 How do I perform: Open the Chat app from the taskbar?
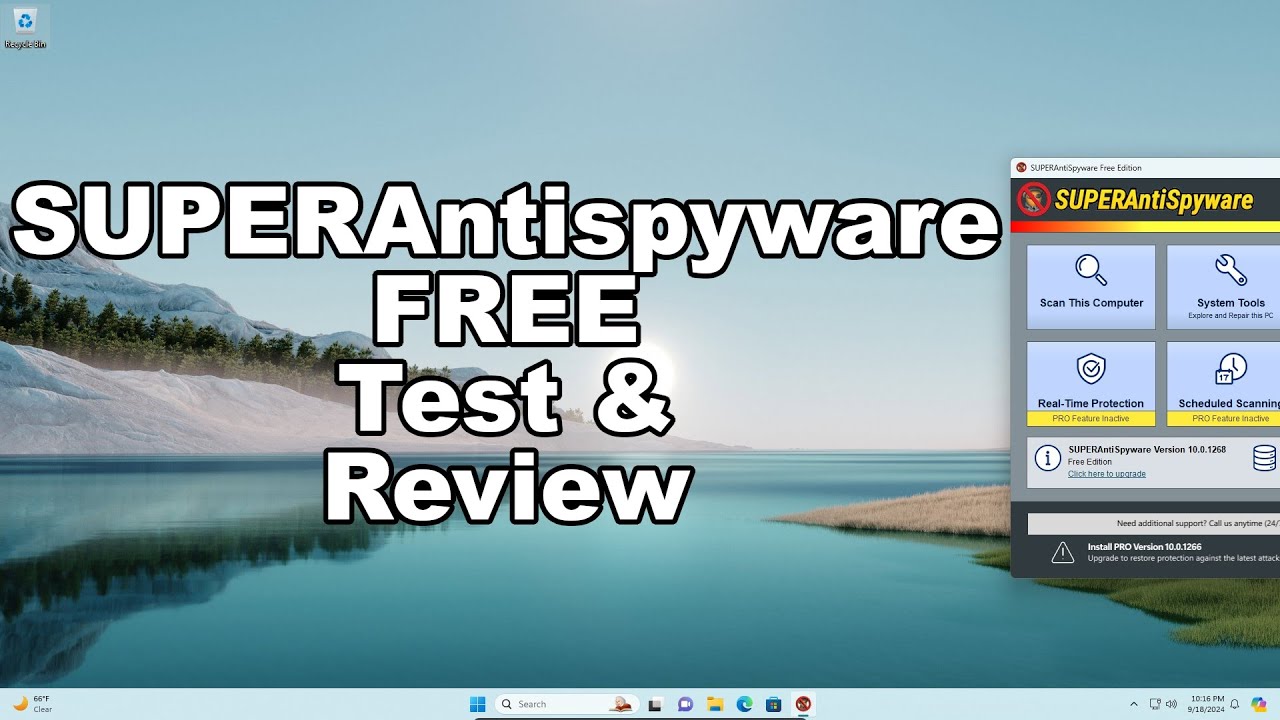[685, 704]
